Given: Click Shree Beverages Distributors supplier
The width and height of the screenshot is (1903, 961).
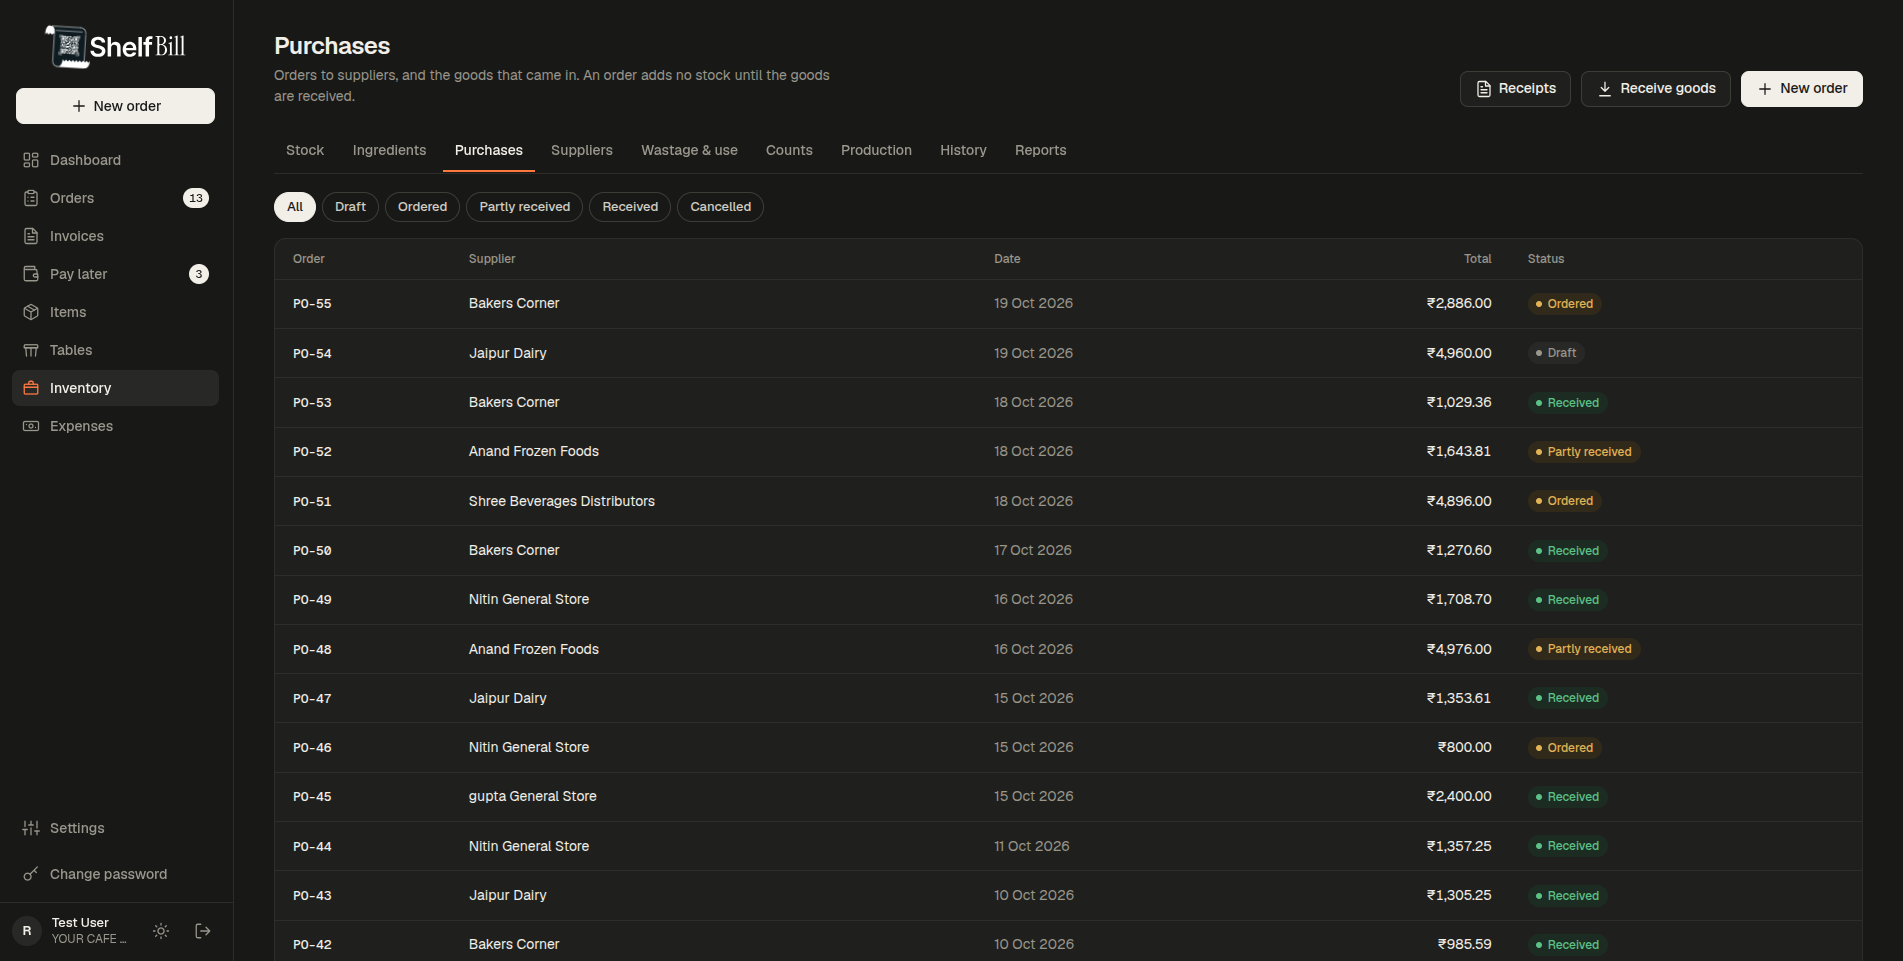Looking at the screenshot, I should [x=562, y=501].
